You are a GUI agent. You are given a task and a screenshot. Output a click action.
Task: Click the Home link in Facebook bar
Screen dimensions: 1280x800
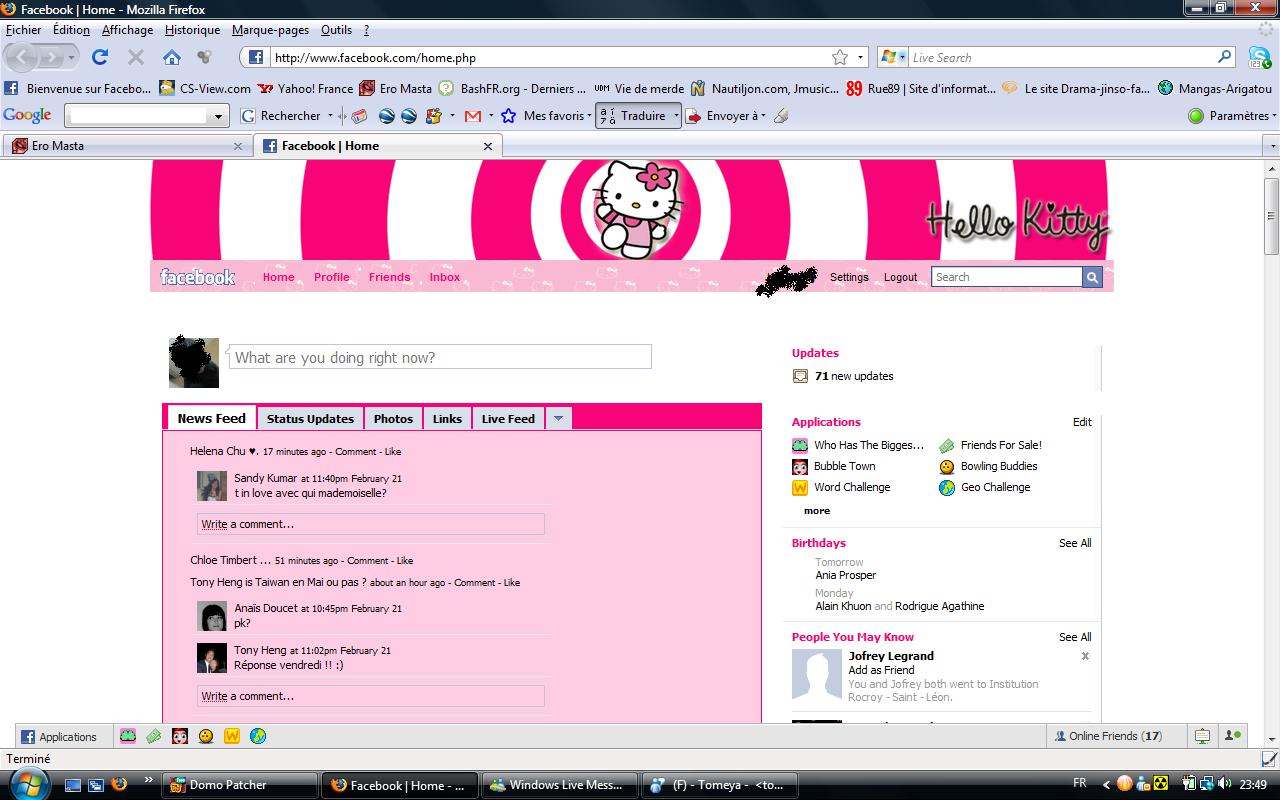pyautogui.click(x=278, y=277)
